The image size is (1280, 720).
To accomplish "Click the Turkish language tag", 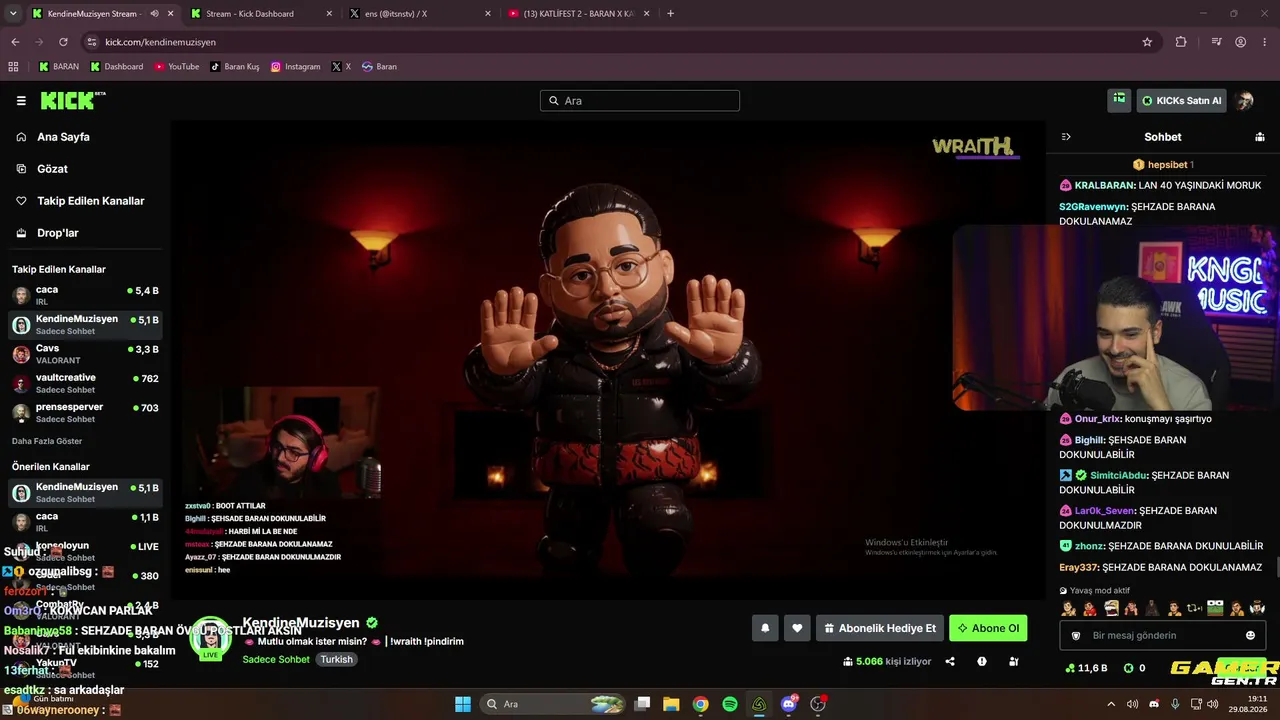I will coord(337,660).
